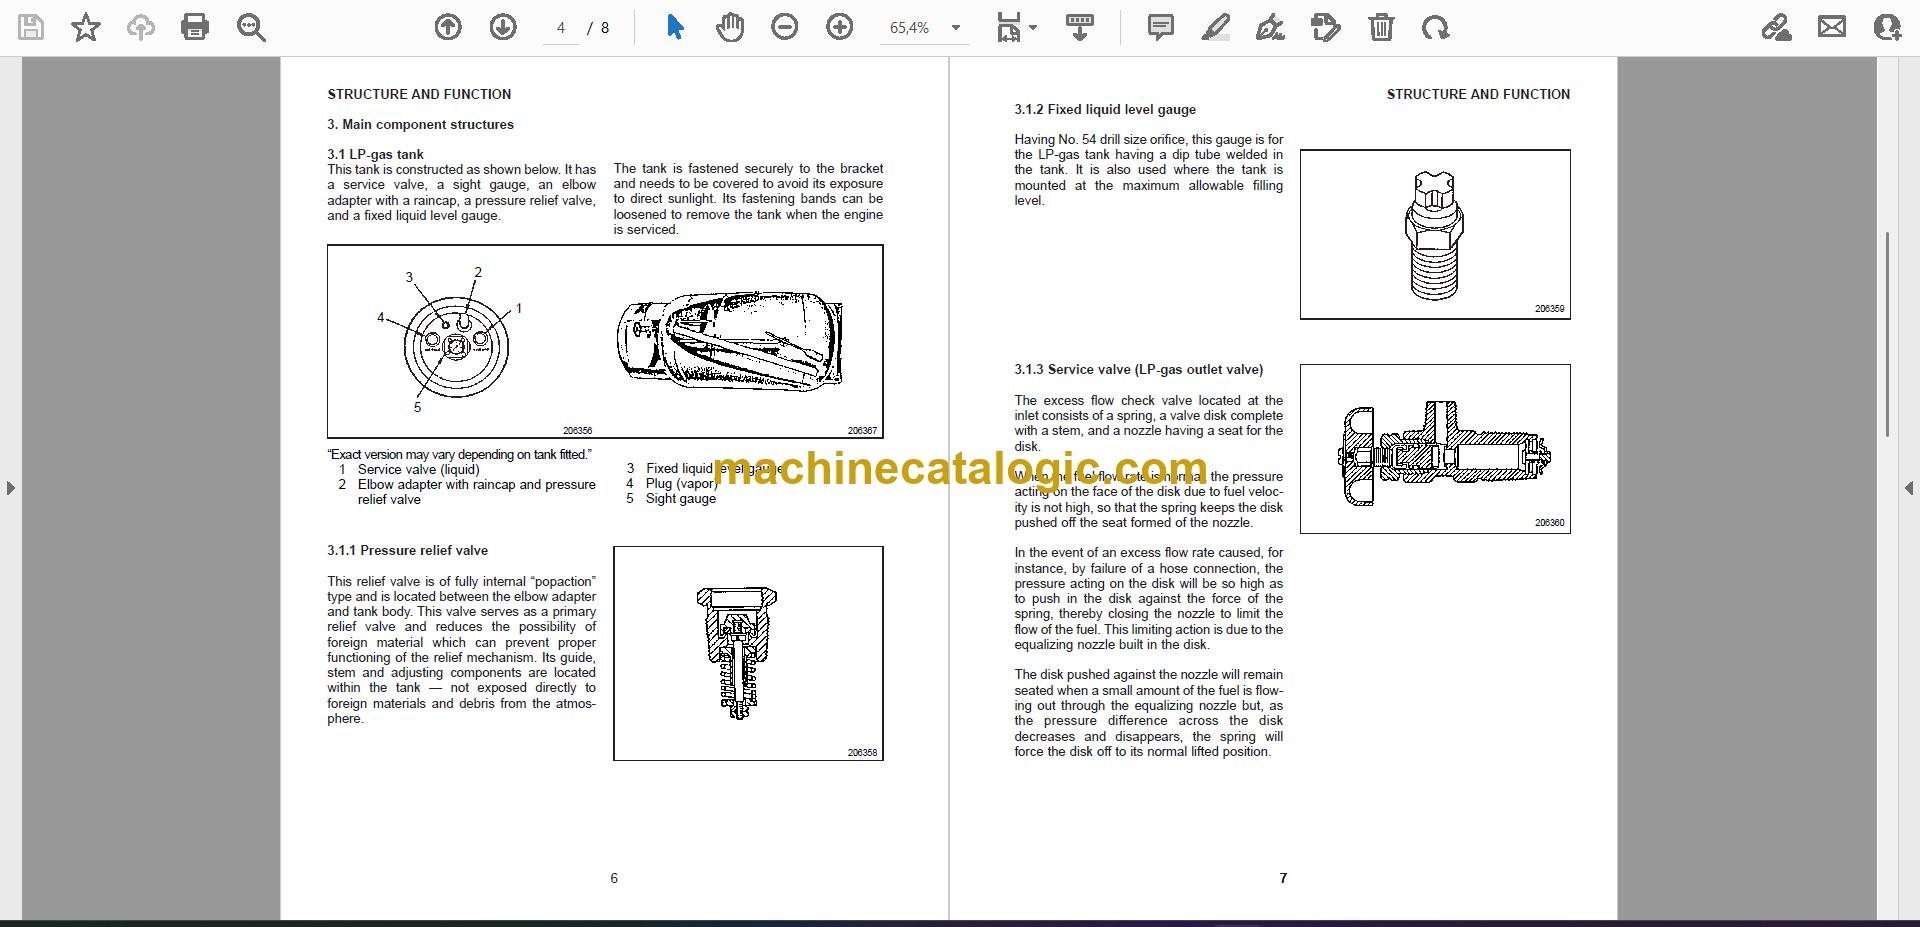This screenshot has width=1920, height=927.
Task: Go to the next page
Action: click(x=503, y=28)
